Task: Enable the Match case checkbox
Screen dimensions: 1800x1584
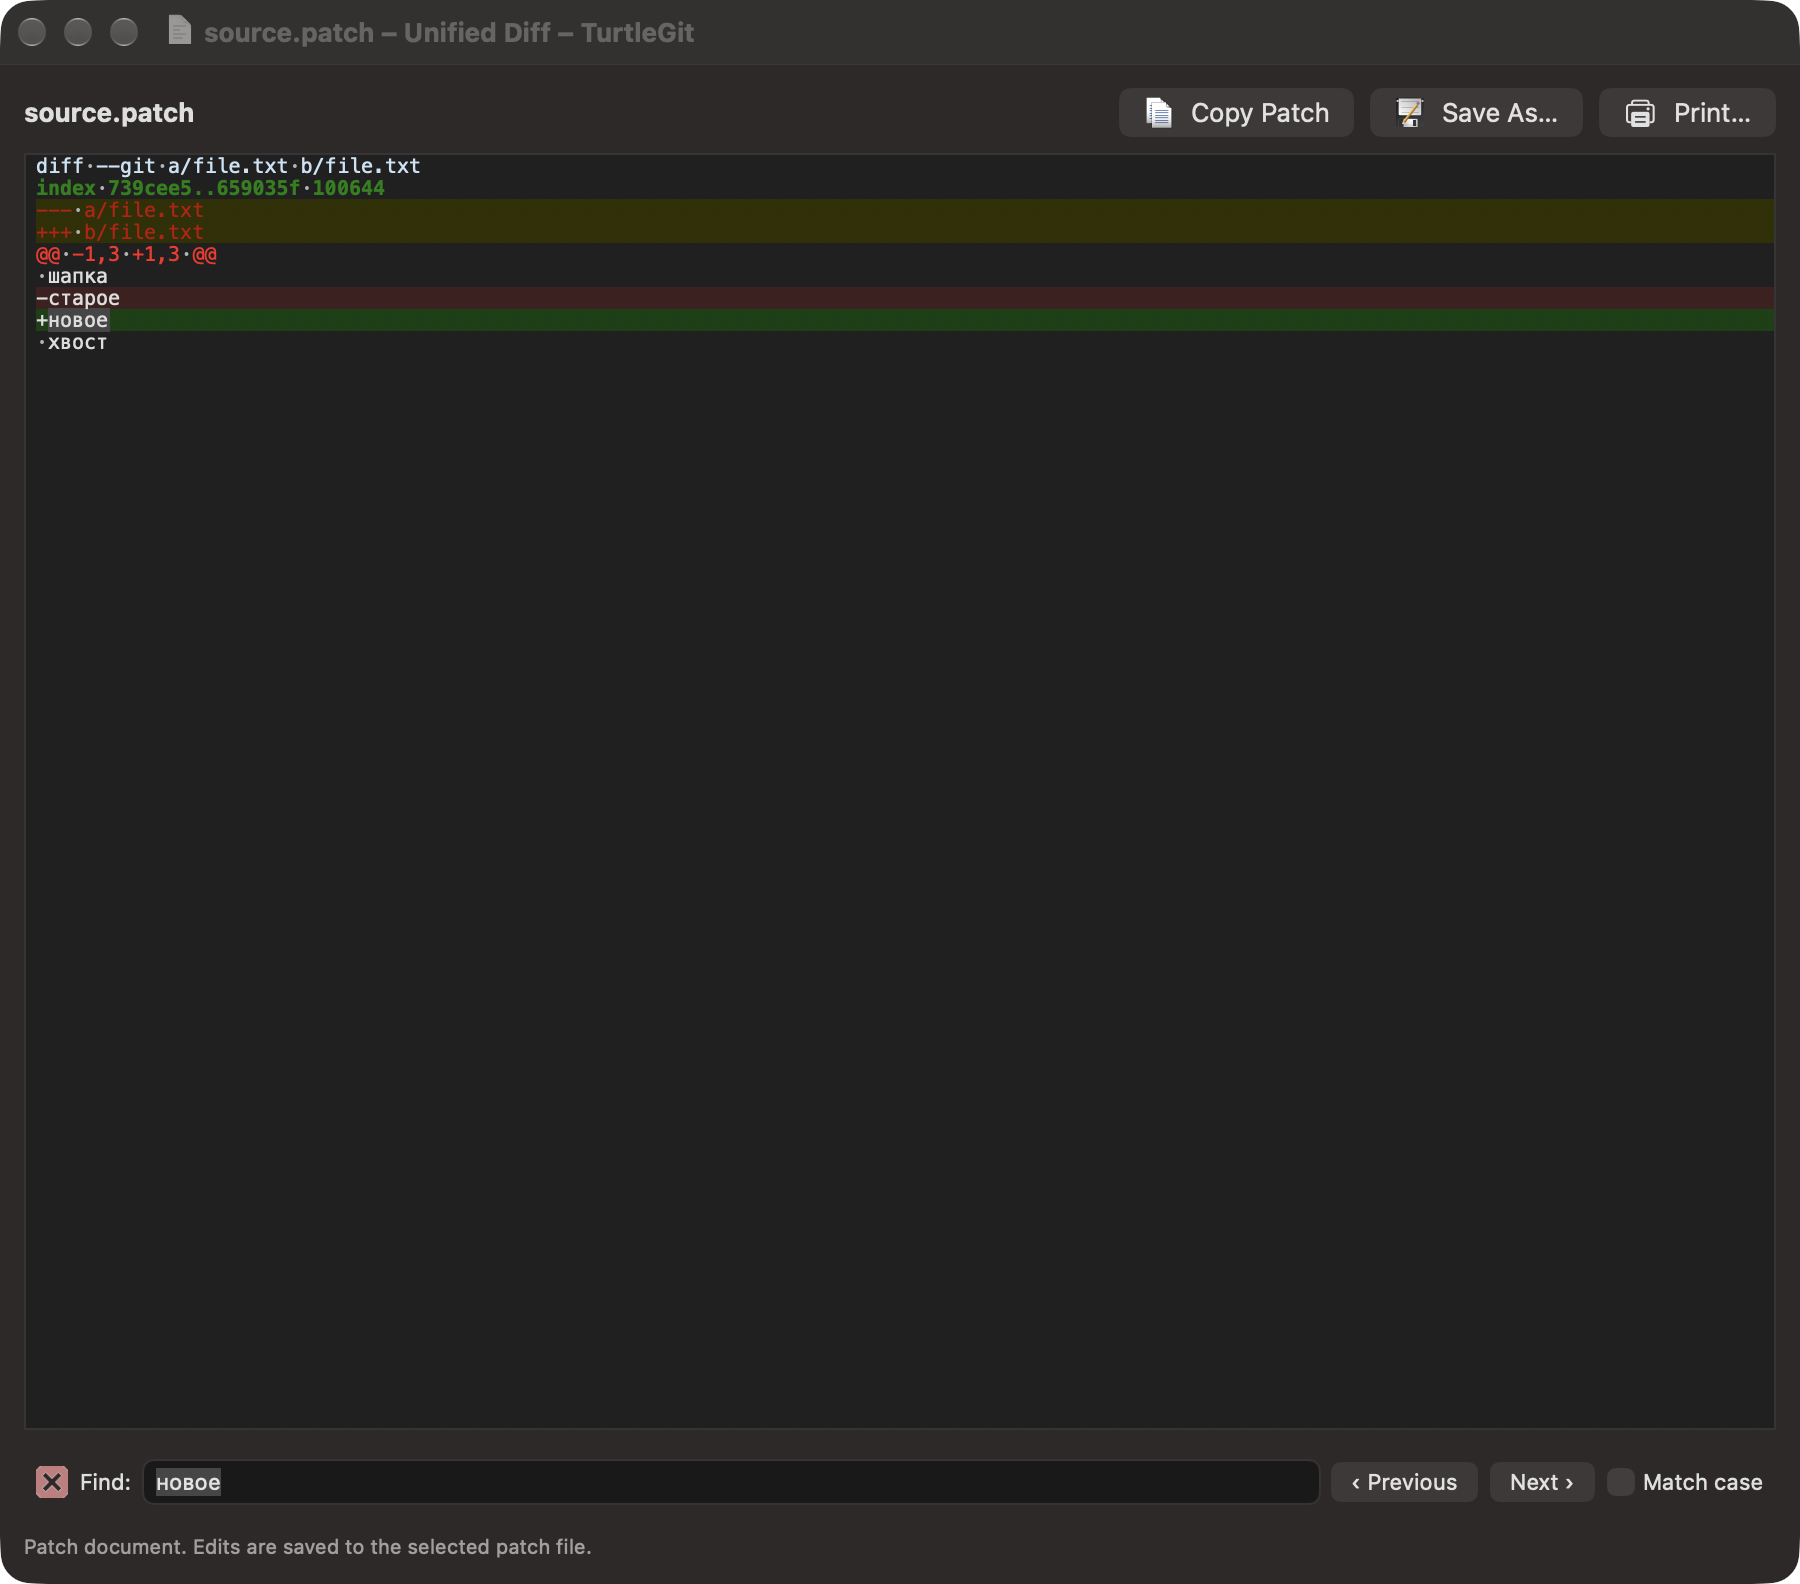Action: [1620, 1482]
